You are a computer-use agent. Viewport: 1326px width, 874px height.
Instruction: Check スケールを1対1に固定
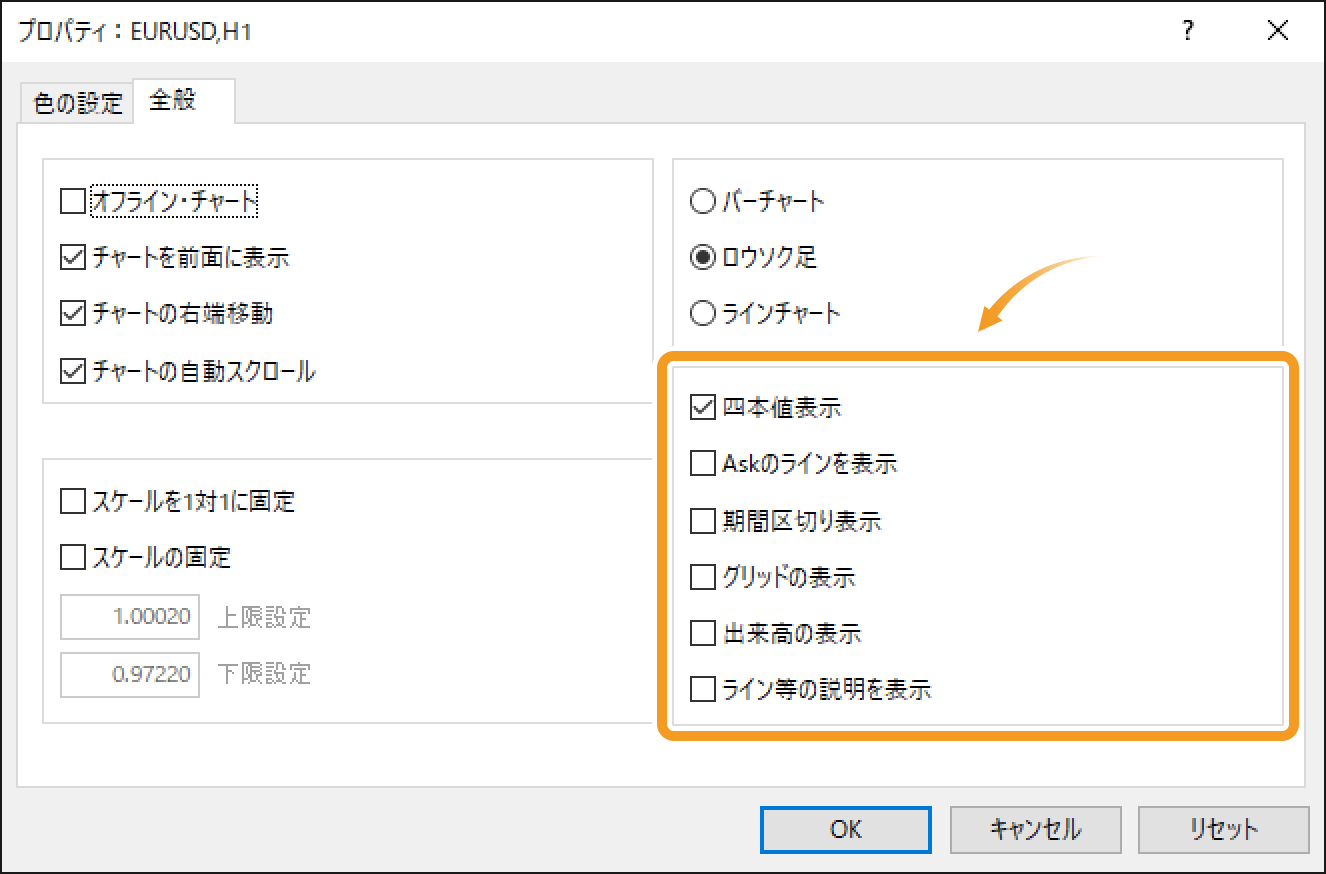coord(73,501)
